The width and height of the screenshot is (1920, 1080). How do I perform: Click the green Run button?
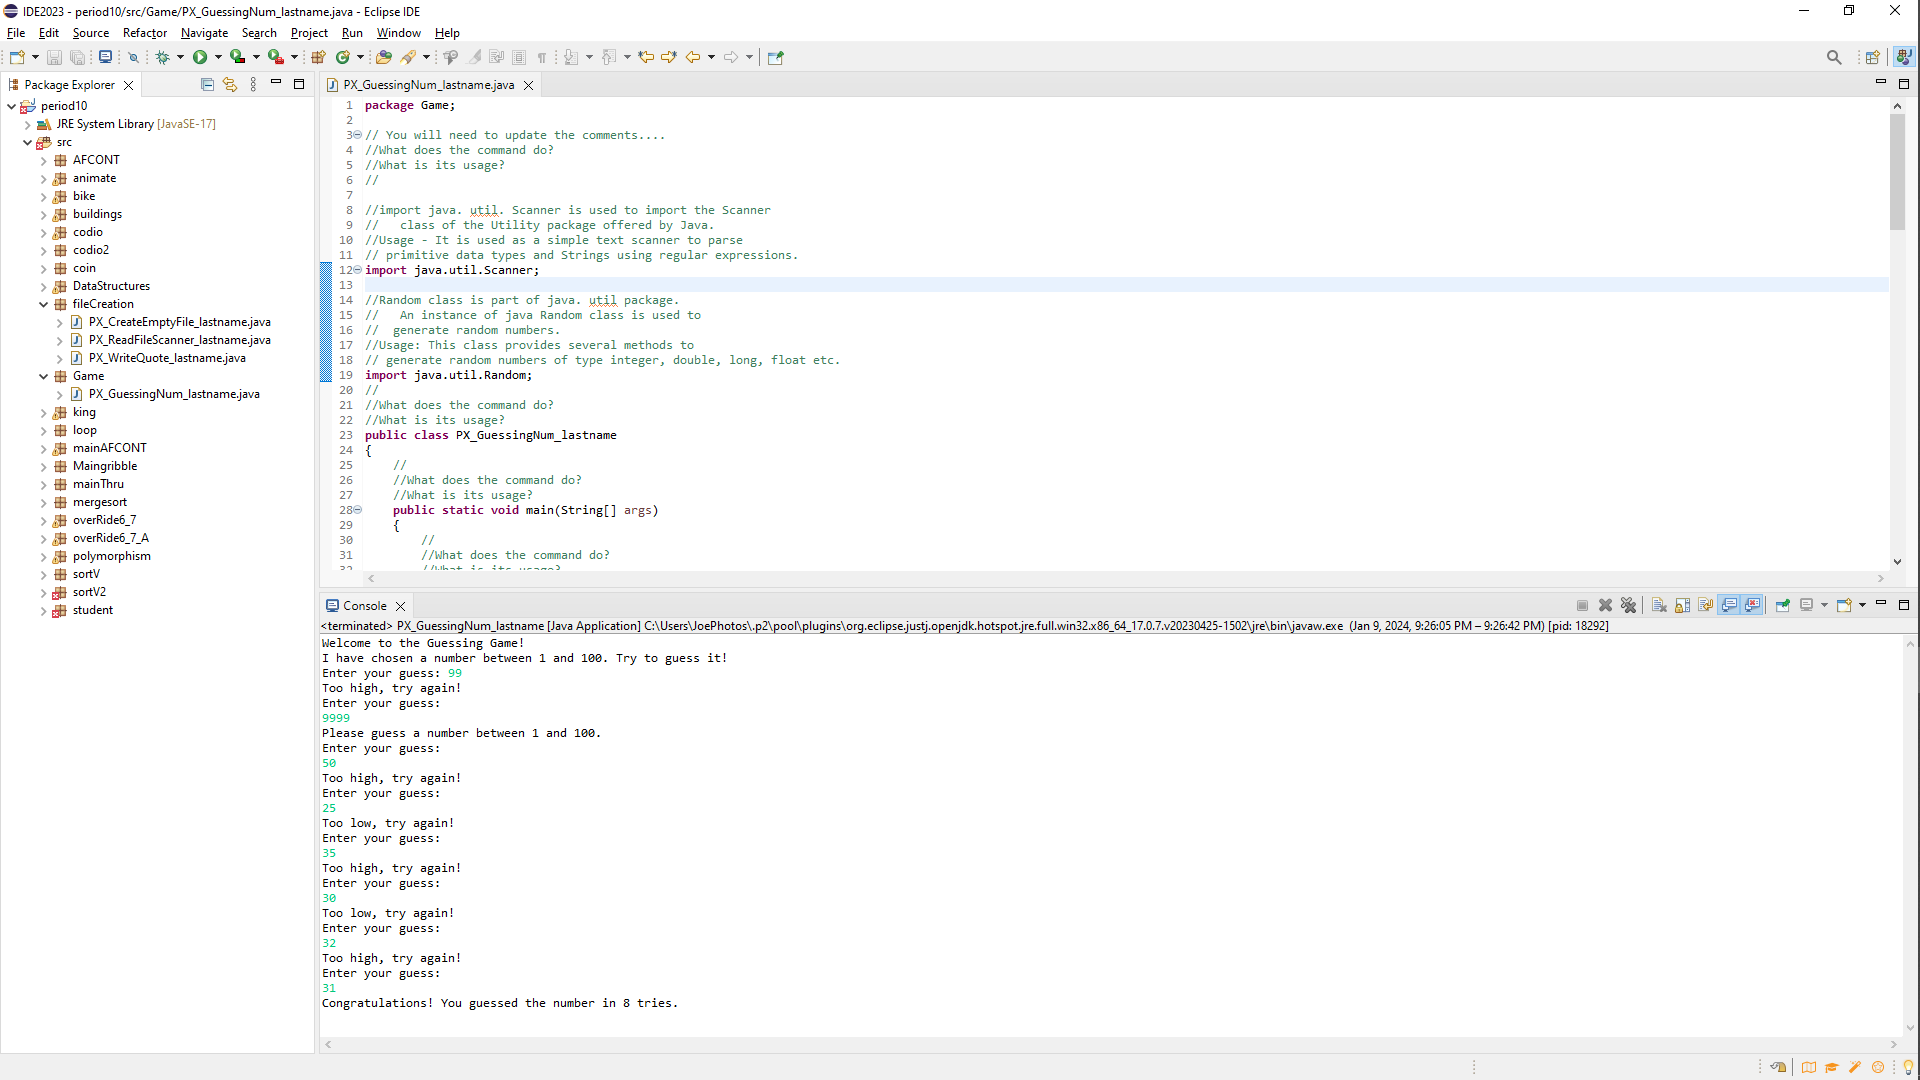coord(200,57)
